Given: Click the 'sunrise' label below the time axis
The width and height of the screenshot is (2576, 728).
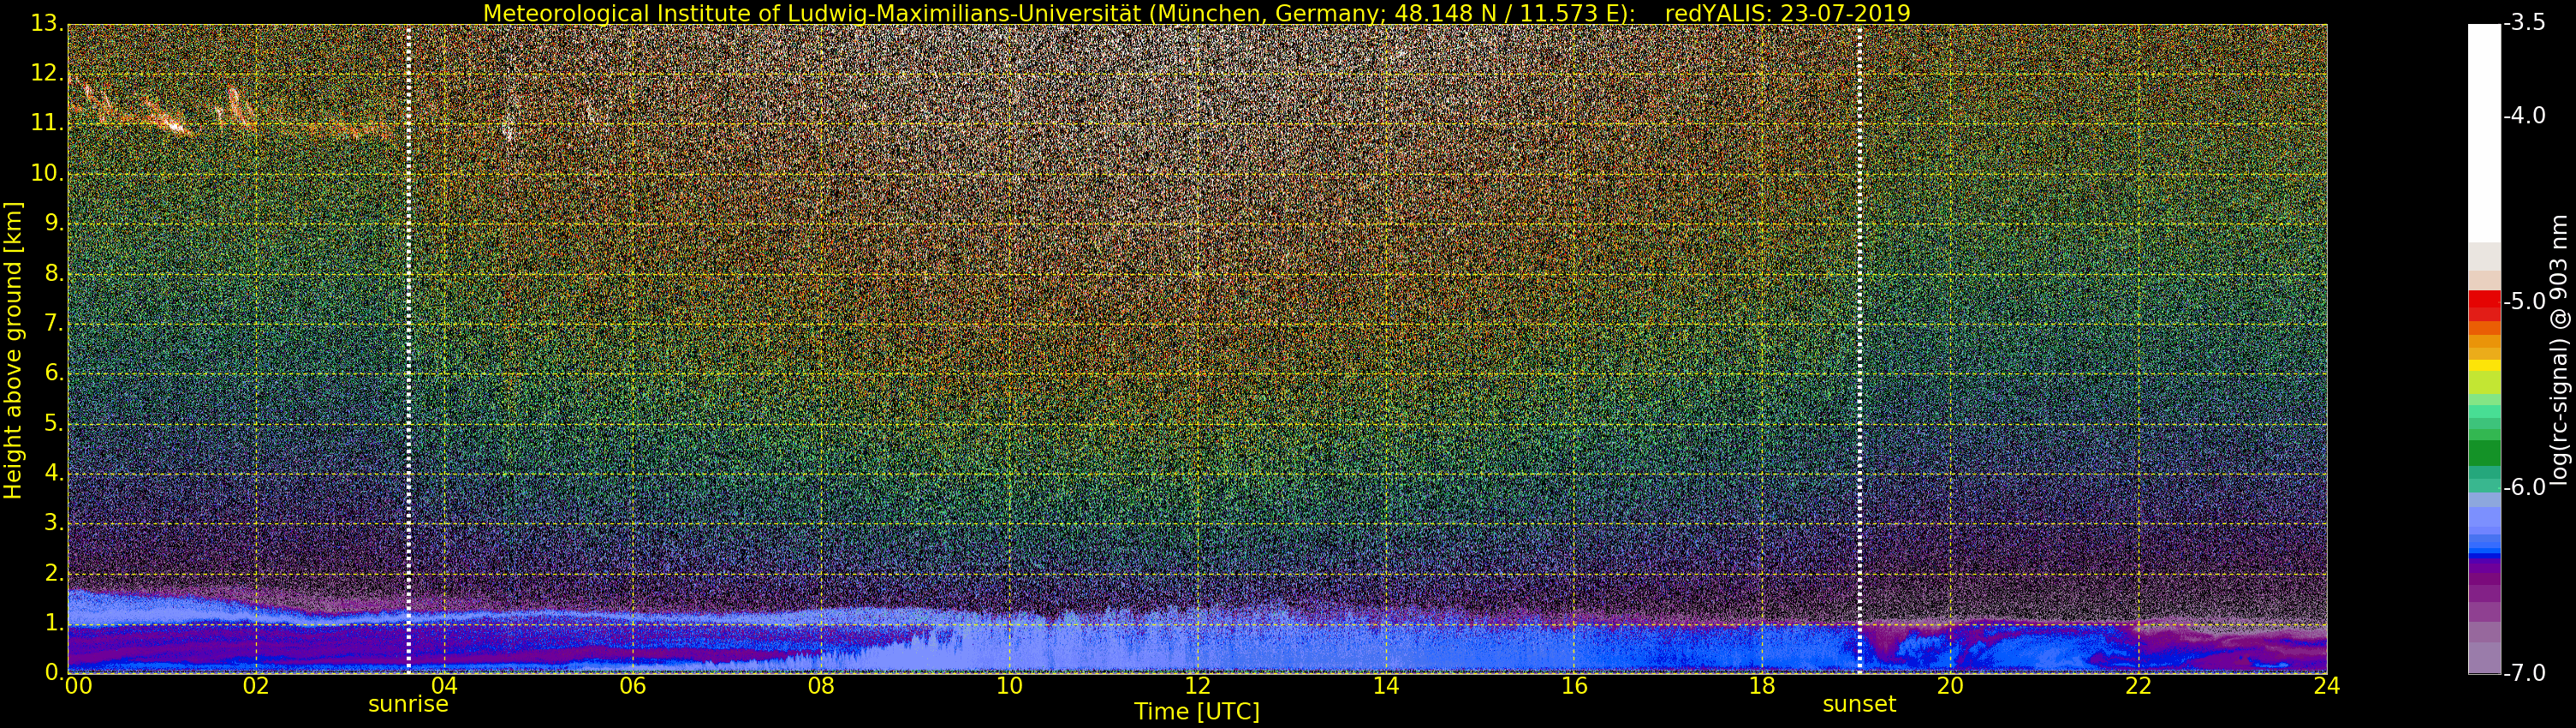Looking at the screenshot, I should [408, 704].
